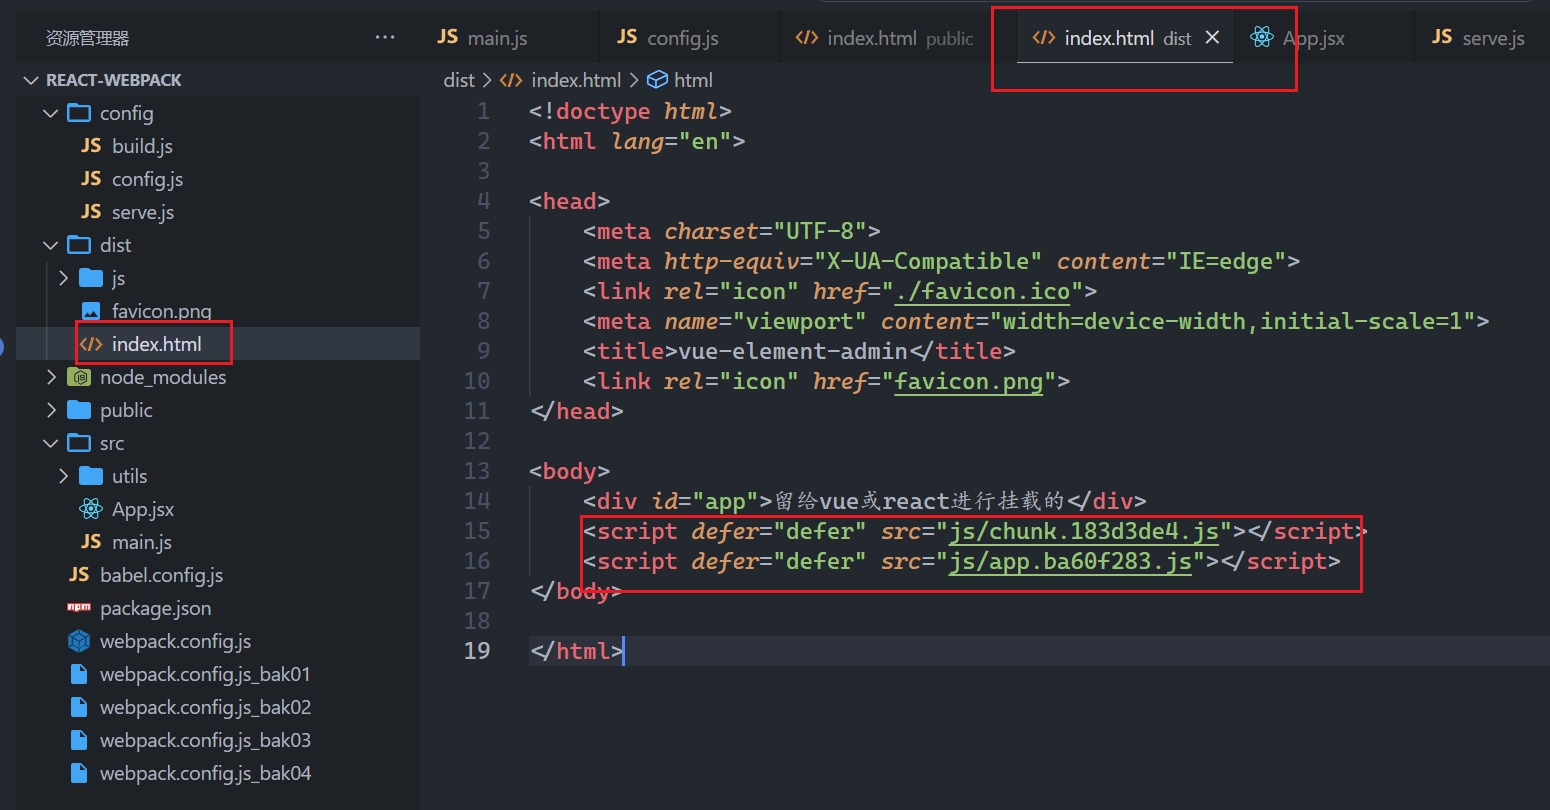
Task: Click the index.html breadcrumb segment
Action: (x=576, y=80)
